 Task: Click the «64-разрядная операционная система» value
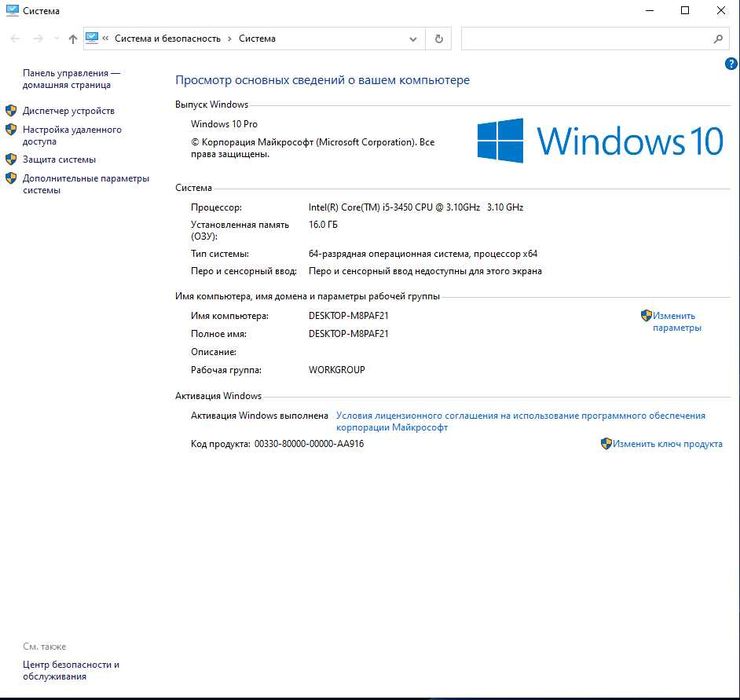pos(423,253)
